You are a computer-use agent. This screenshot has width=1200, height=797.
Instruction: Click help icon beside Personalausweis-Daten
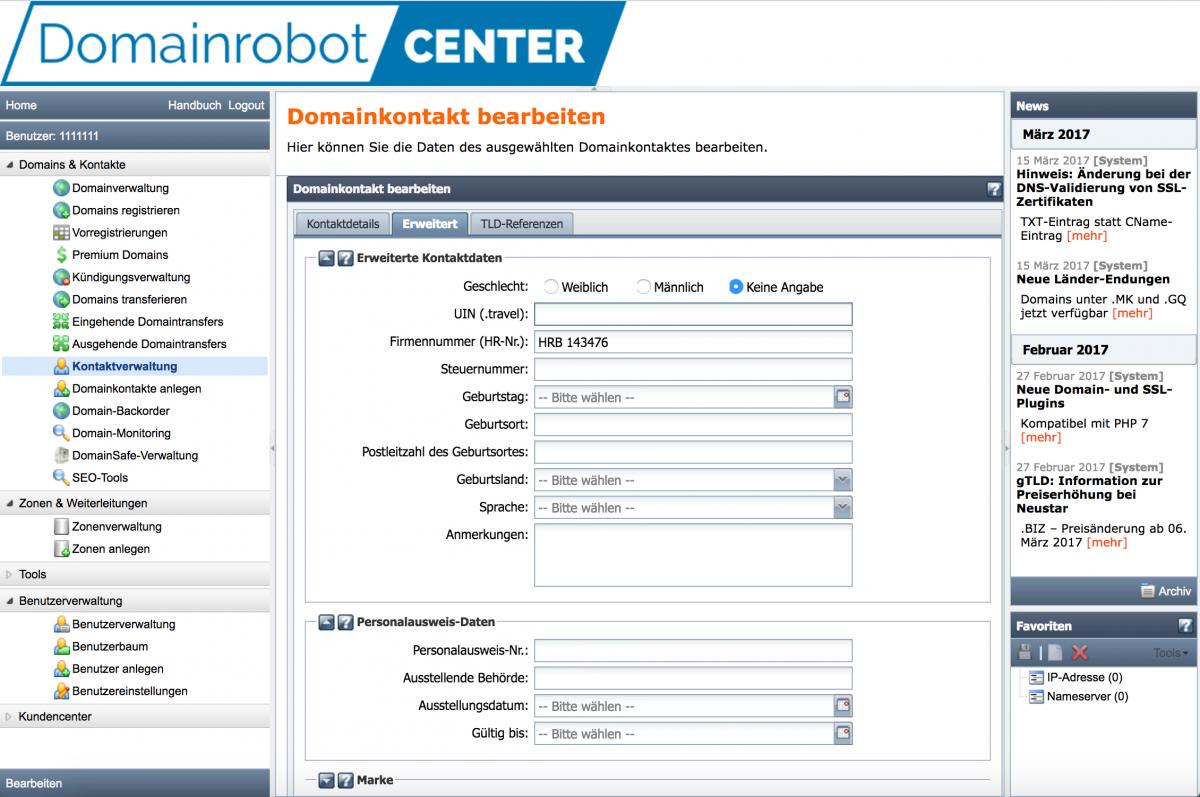tap(346, 622)
